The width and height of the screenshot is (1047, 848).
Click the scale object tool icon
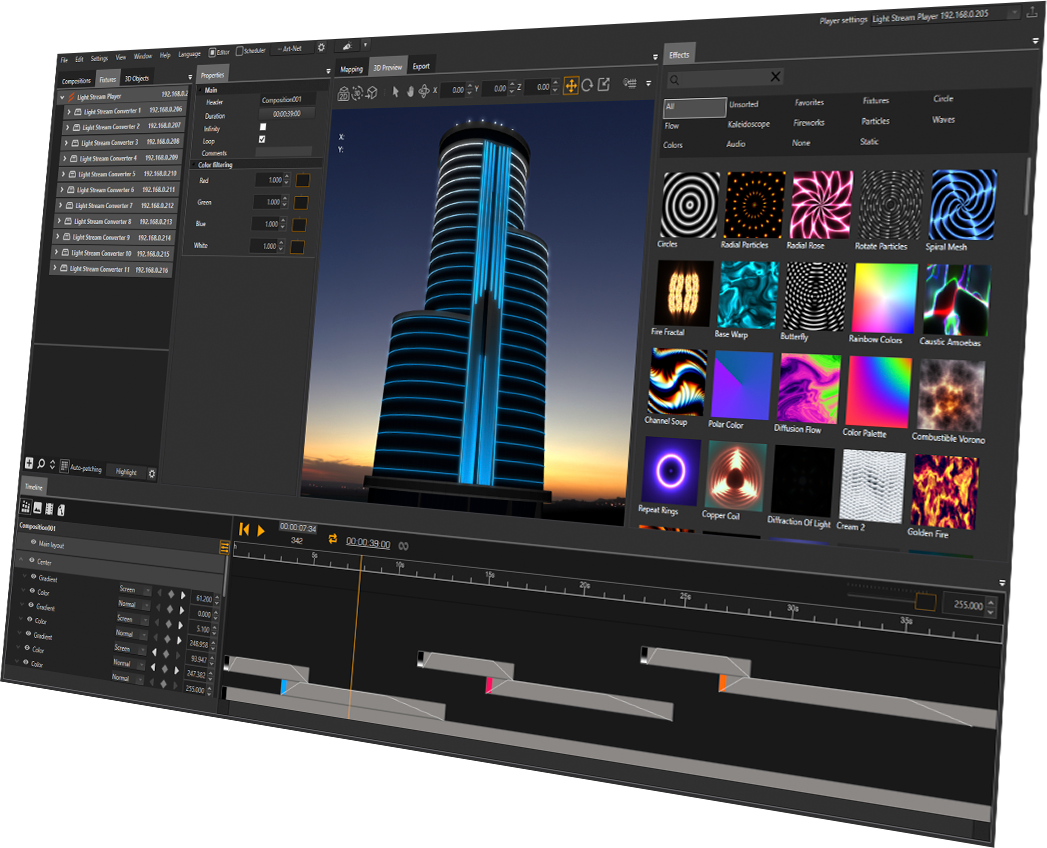pyautogui.click(x=604, y=84)
